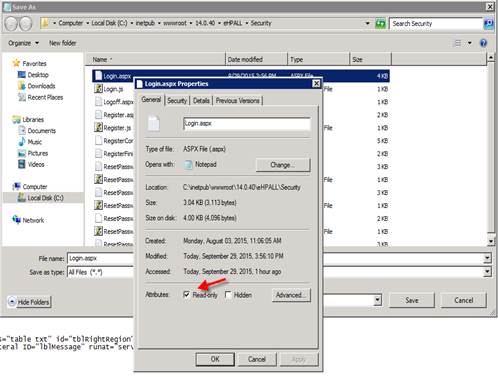The image size is (498, 377).
Task: Select the Logoff.aspx file
Action: coord(114,102)
